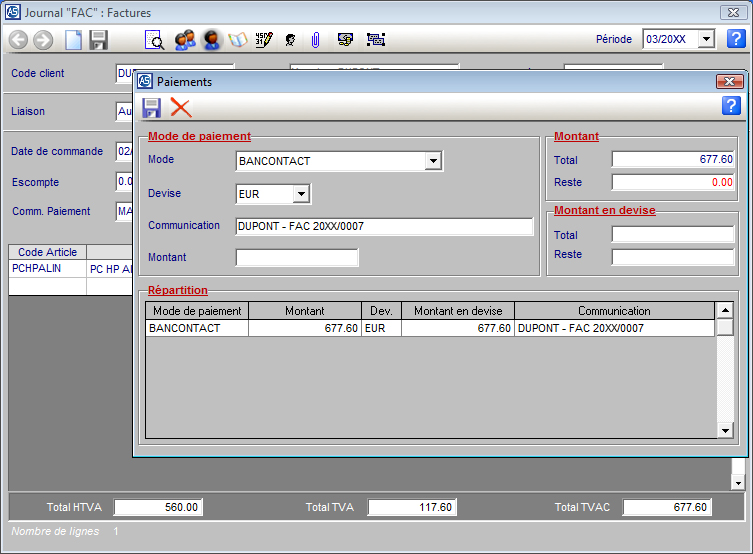753x554 pixels.
Task: Click the back arrow in main toolbar
Action: click(18, 40)
